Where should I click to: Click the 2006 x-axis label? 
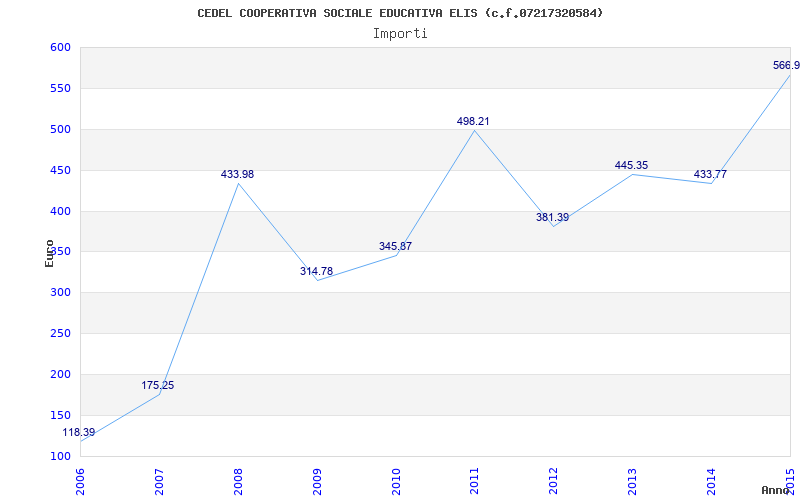pyautogui.click(x=80, y=482)
